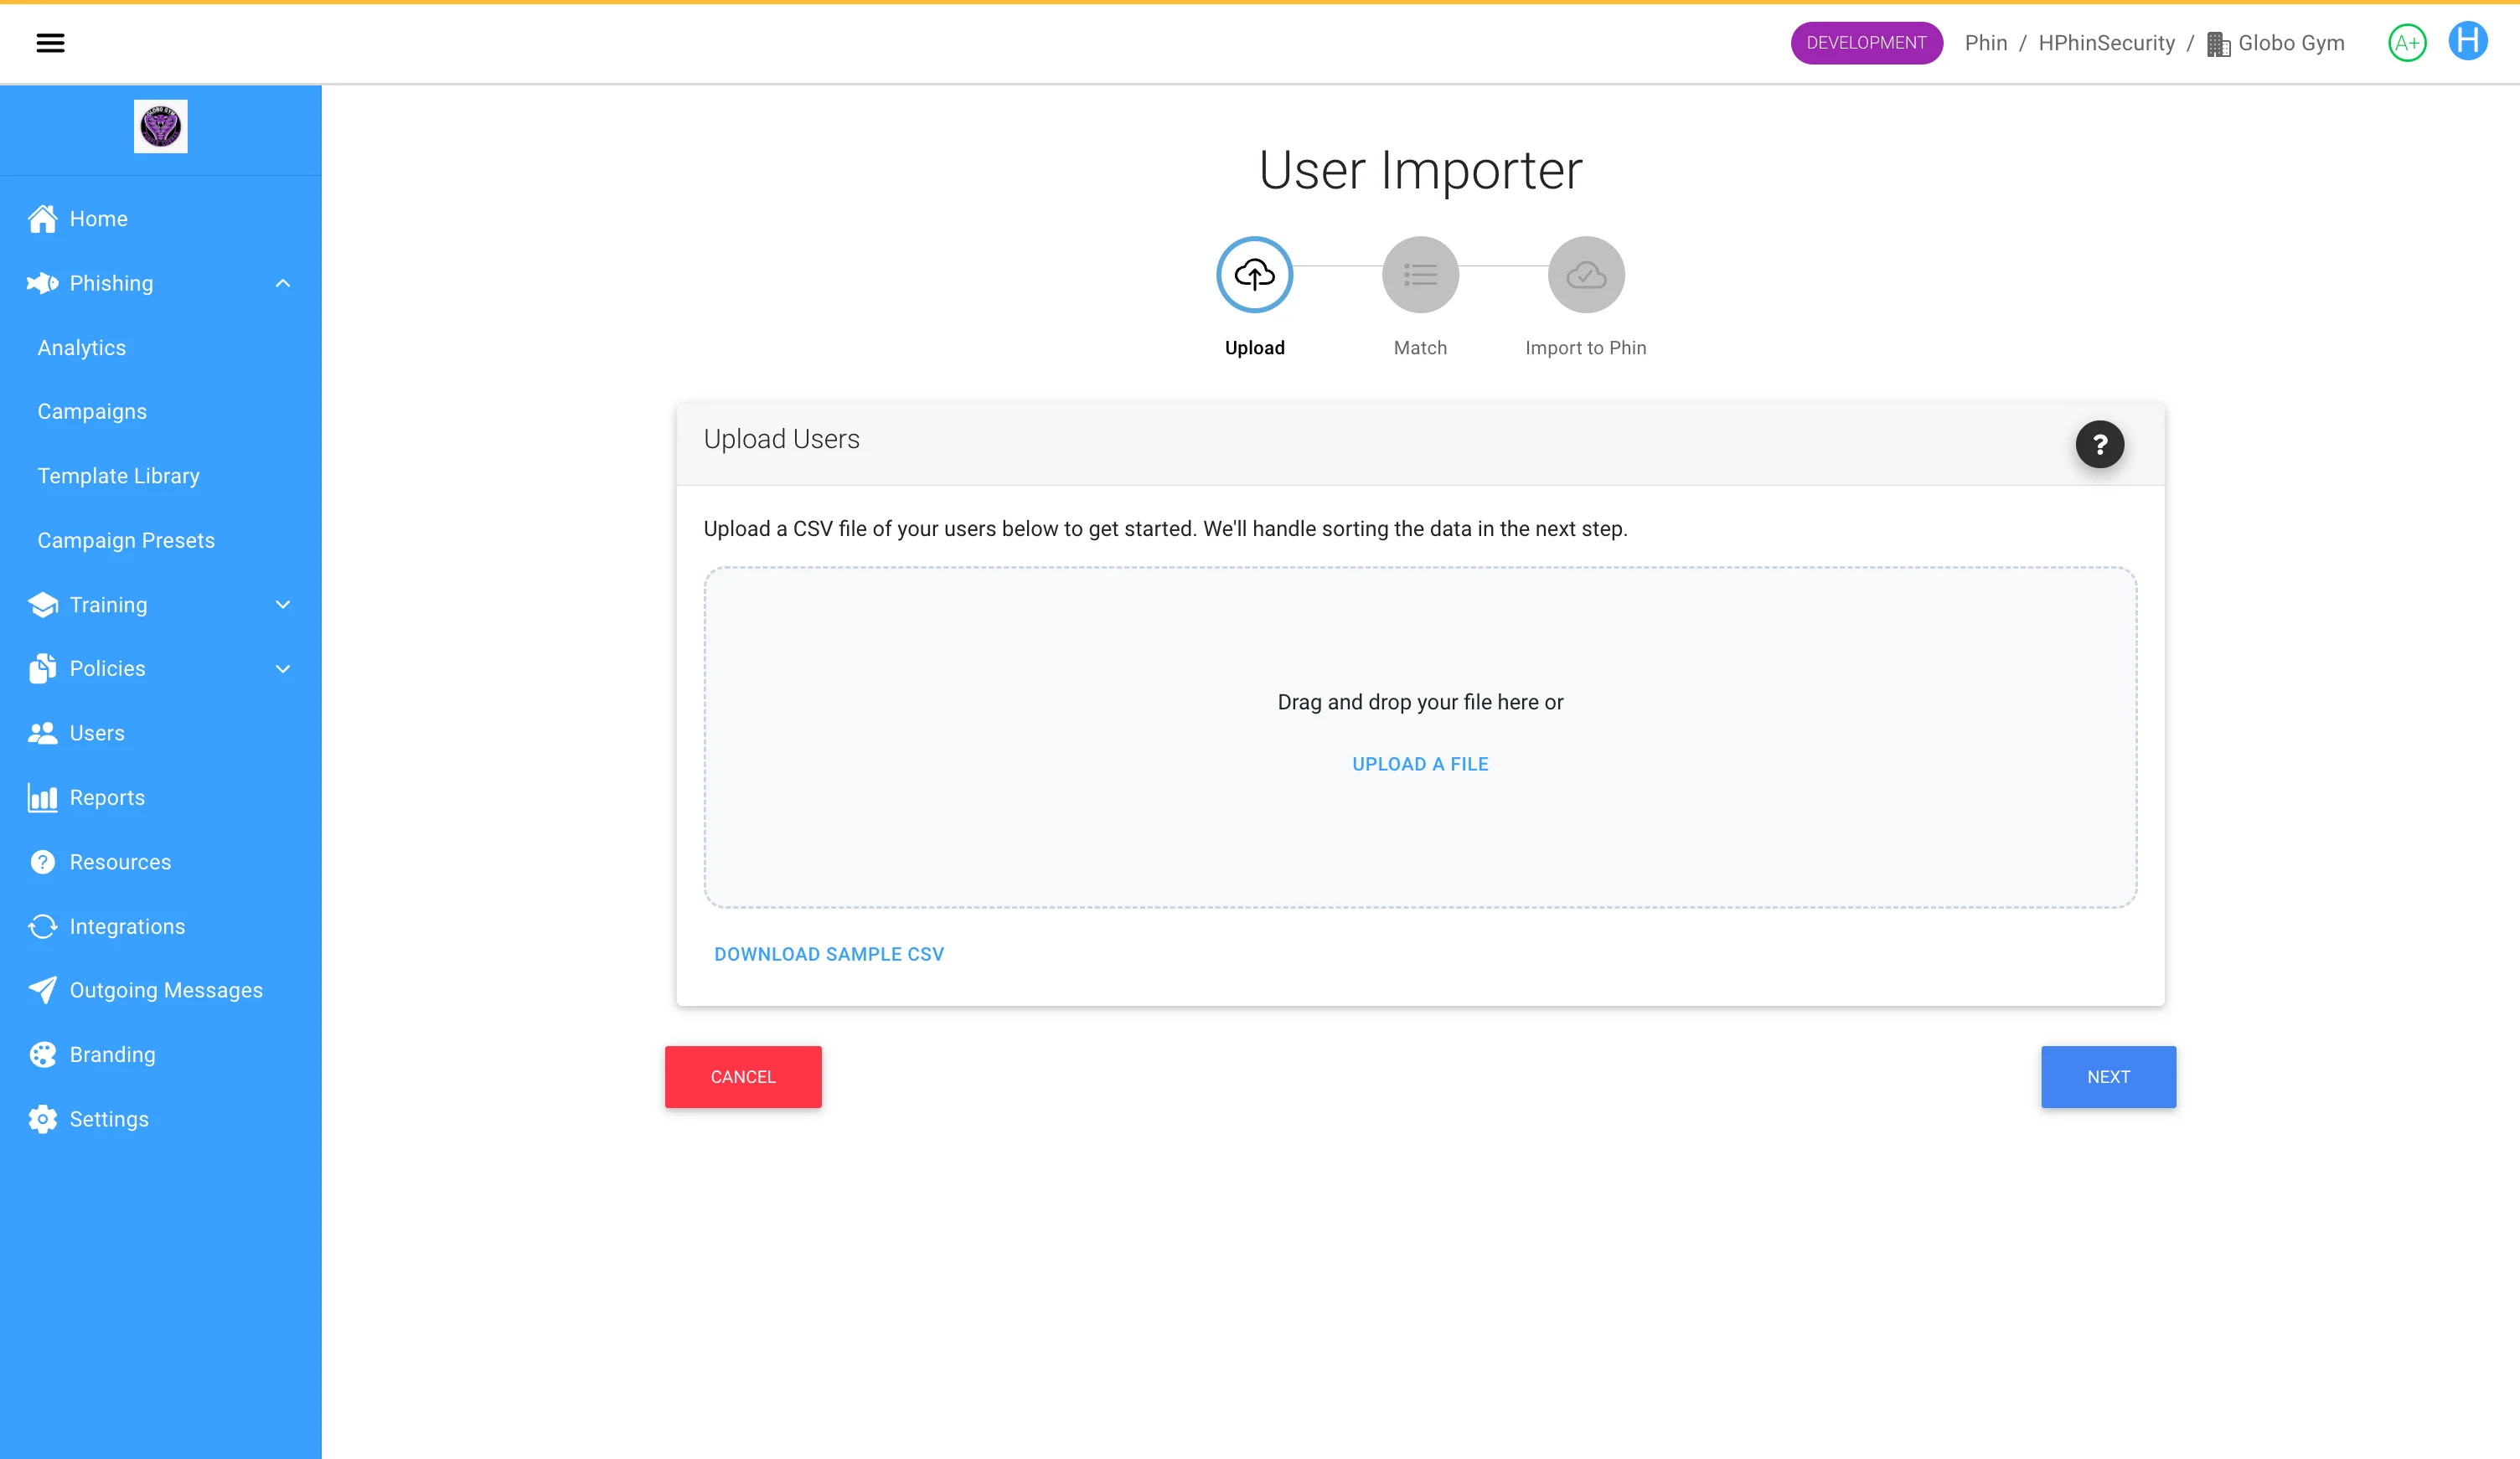Screen dimensions: 2520x1459
Task: Open the Template Library
Action: [118, 476]
